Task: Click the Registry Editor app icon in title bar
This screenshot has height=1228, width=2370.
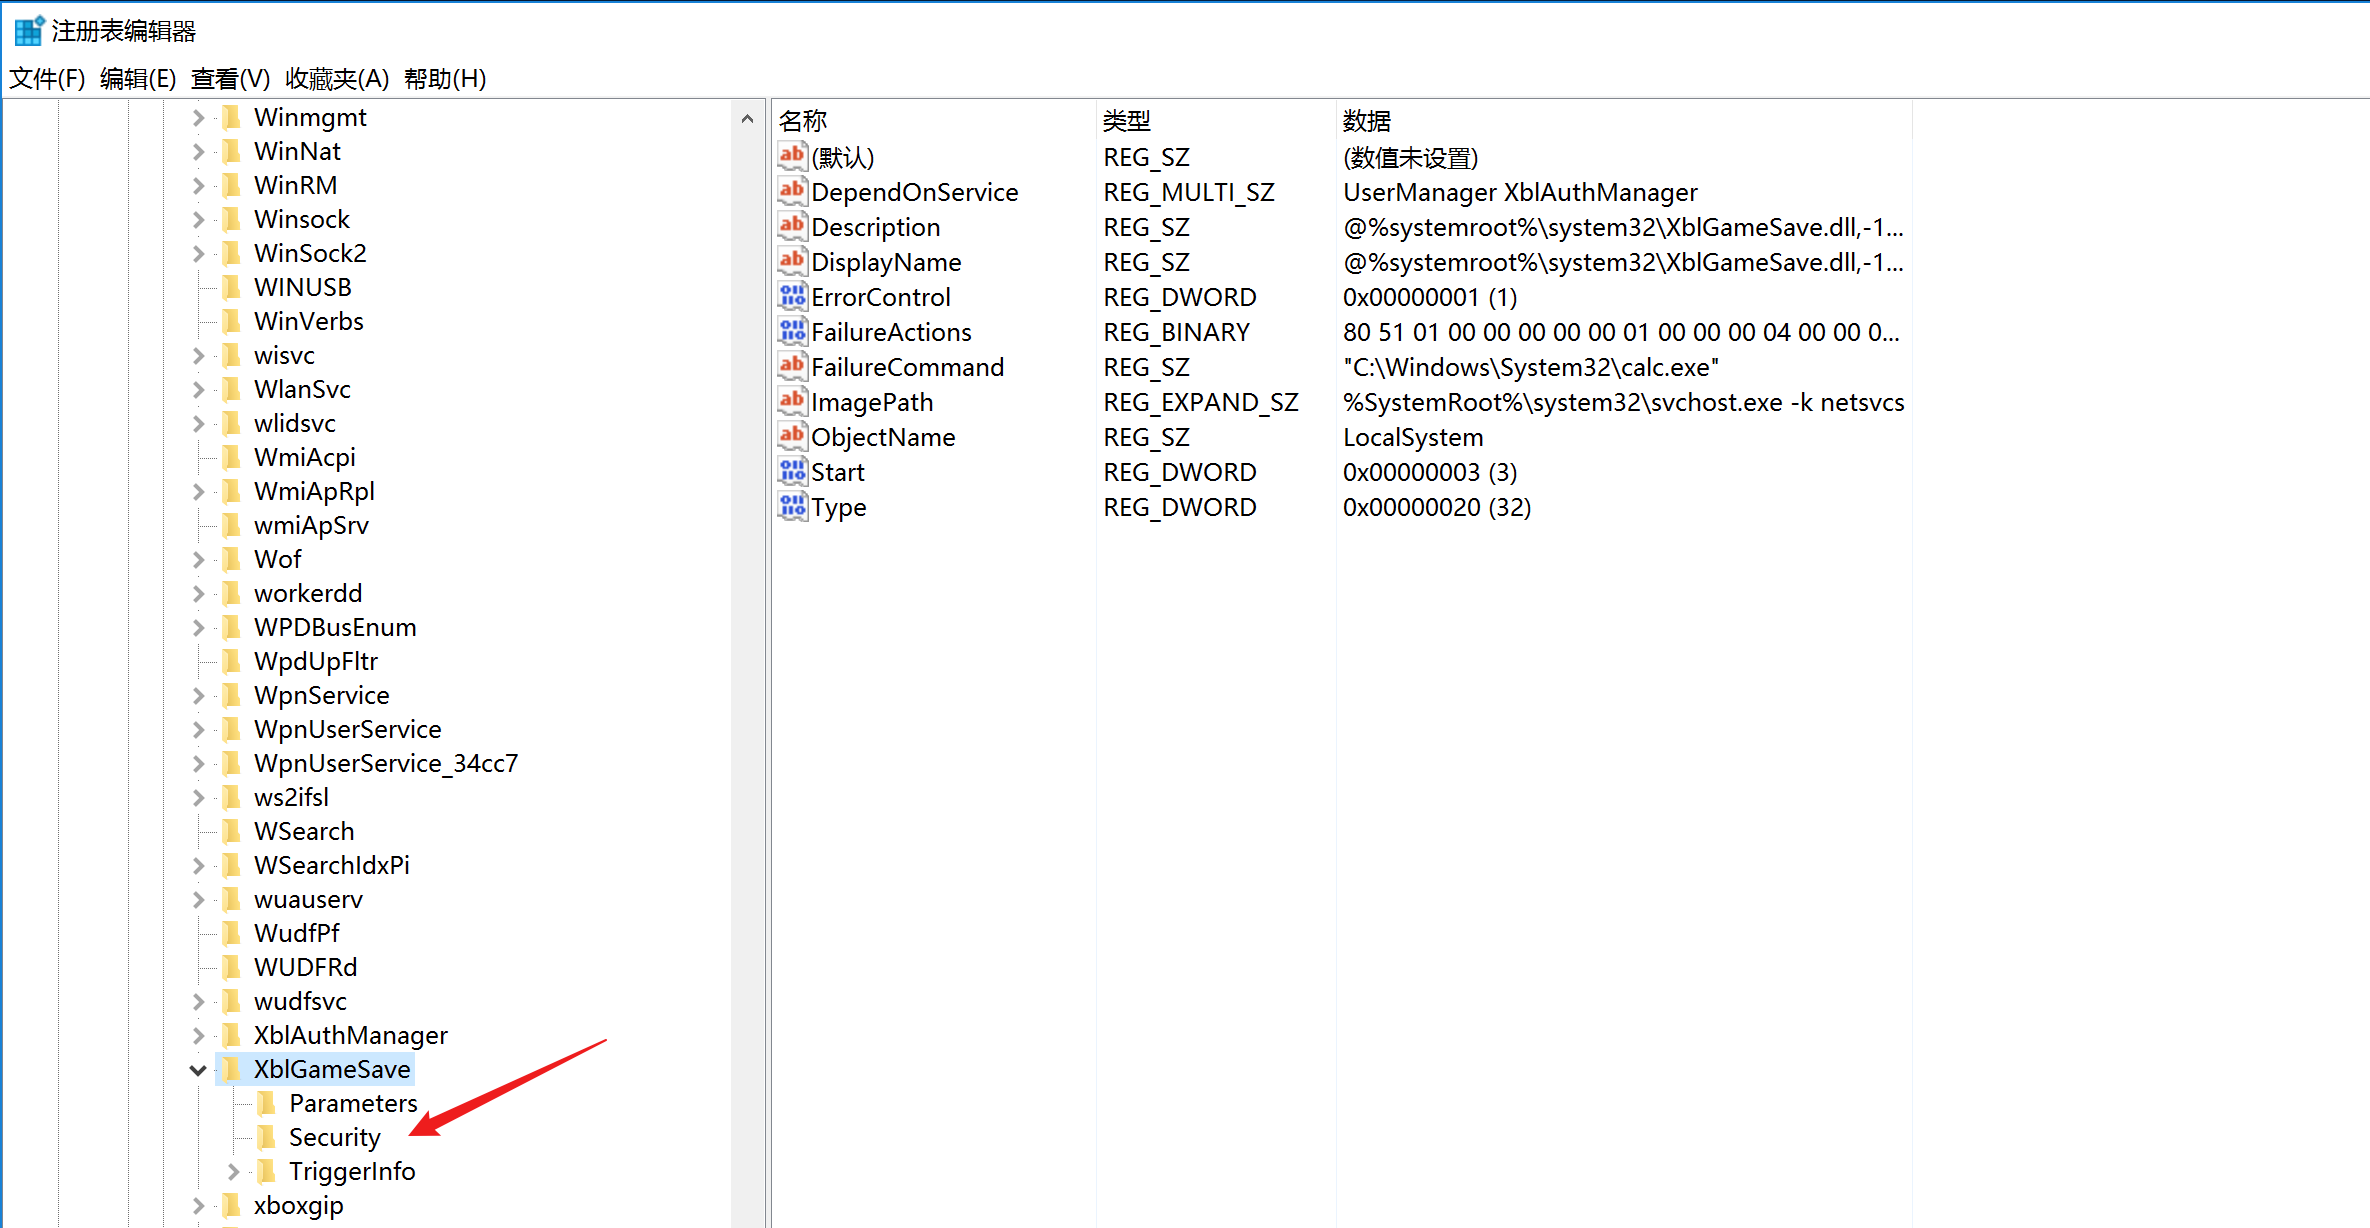Action: [x=28, y=30]
